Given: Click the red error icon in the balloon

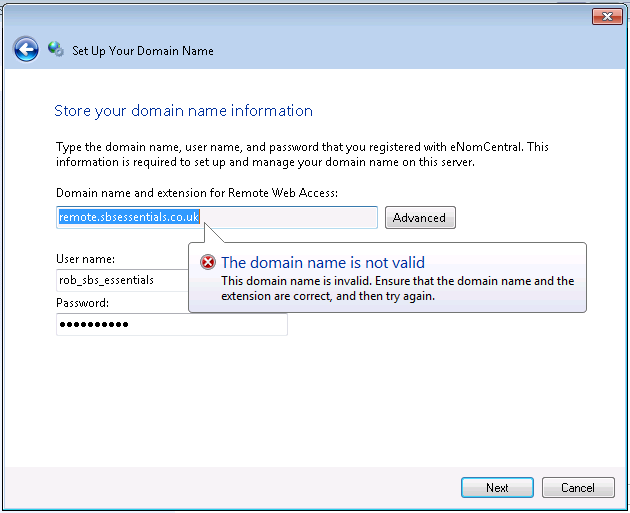Looking at the screenshot, I should pyautogui.click(x=207, y=263).
